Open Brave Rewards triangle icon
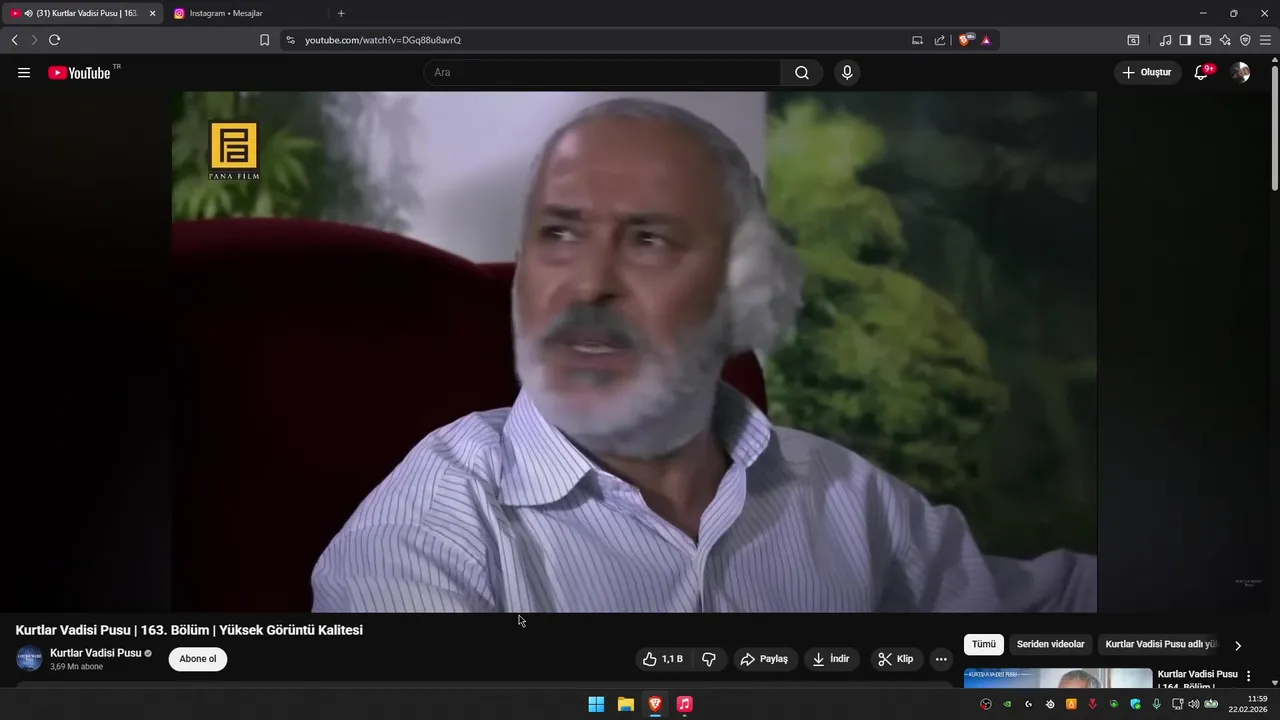The image size is (1280, 720). pyautogui.click(x=986, y=40)
